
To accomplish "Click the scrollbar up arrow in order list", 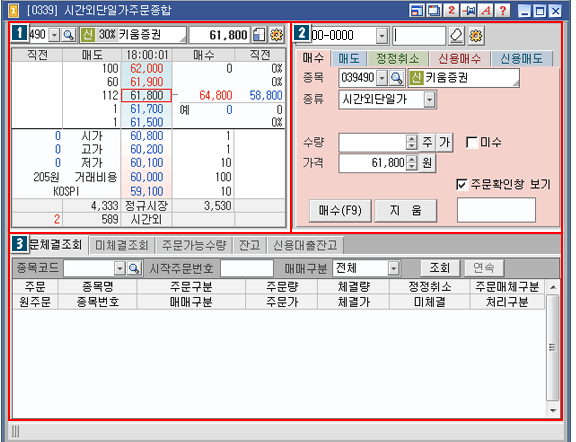I will (553, 287).
